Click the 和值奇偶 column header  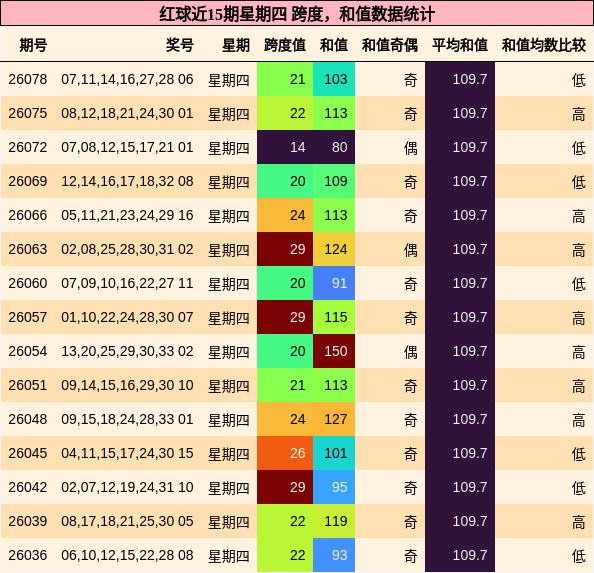pyautogui.click(x=390, y=45)
